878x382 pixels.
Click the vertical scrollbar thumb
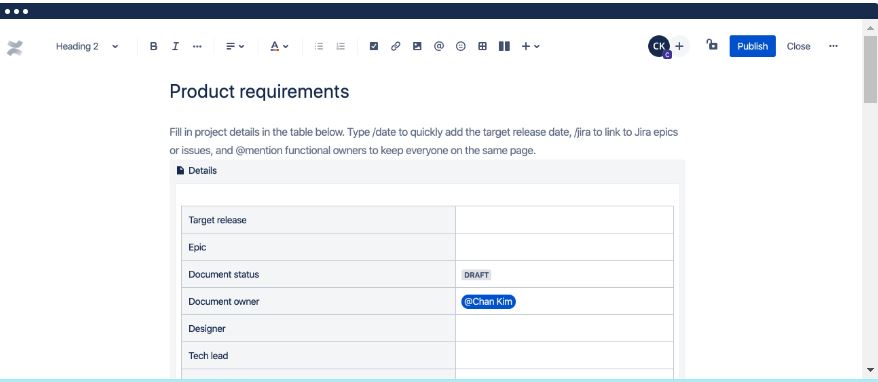click(x=870, y=69)
